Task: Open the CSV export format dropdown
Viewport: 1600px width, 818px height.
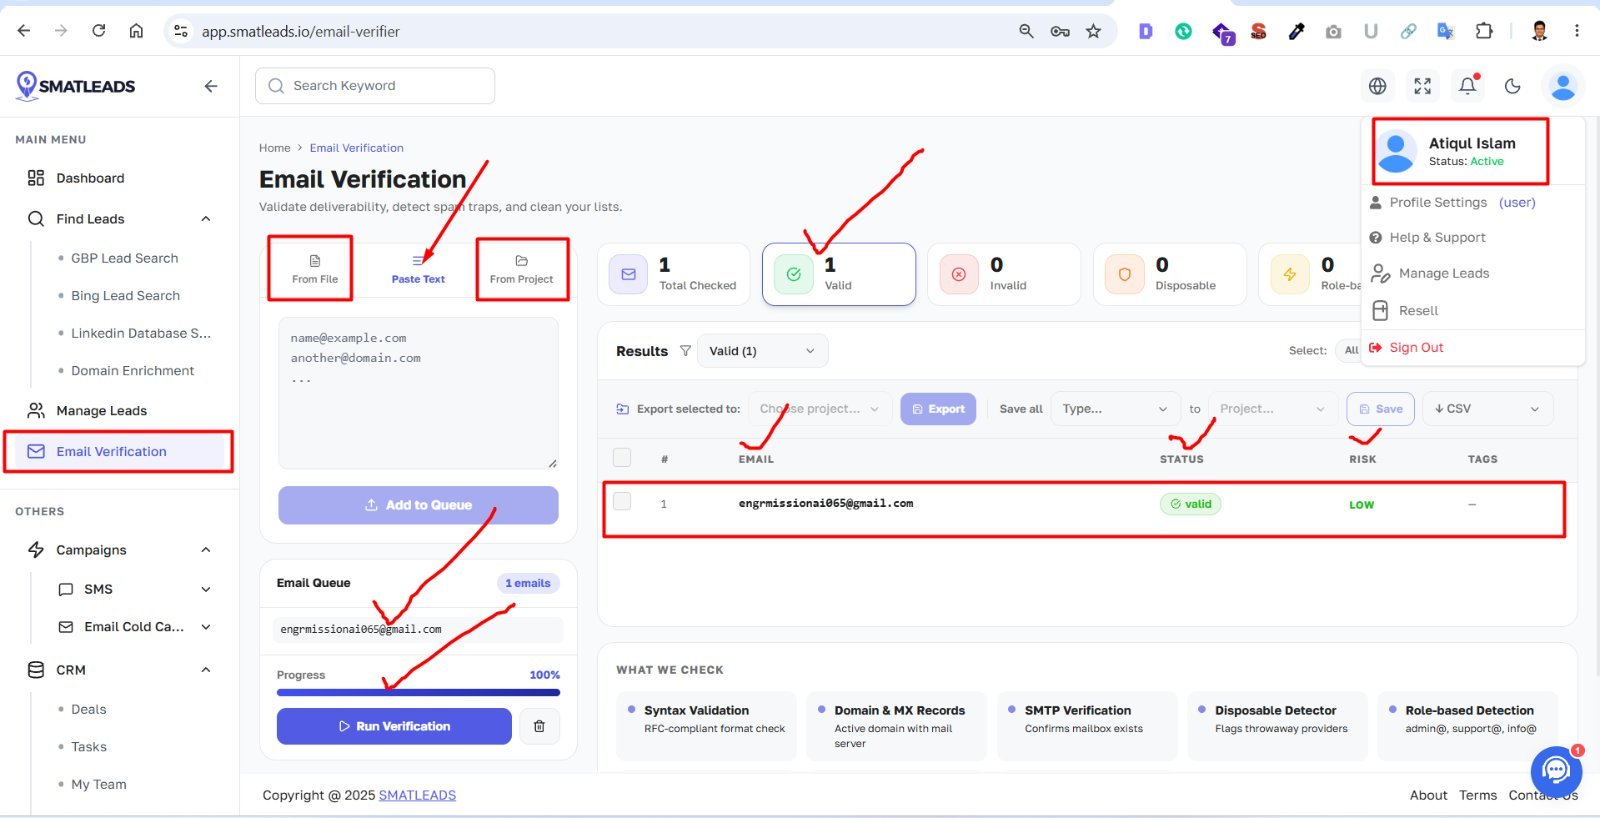Action: (x=1487, y=408)
